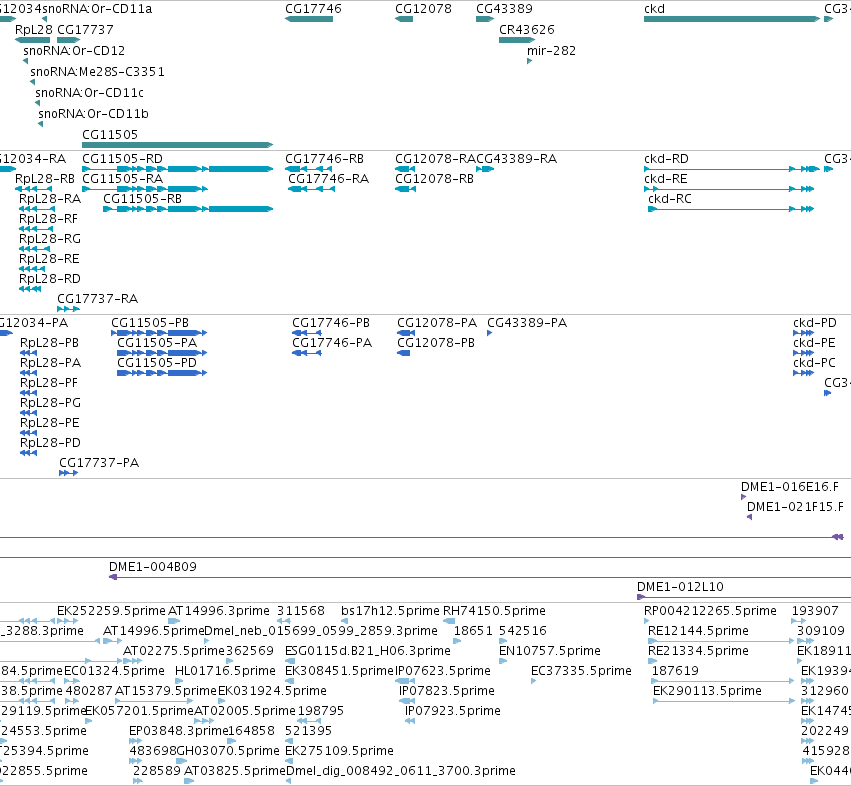
Task: Click transcript ckd-RD label
Action: coord(666,159)
